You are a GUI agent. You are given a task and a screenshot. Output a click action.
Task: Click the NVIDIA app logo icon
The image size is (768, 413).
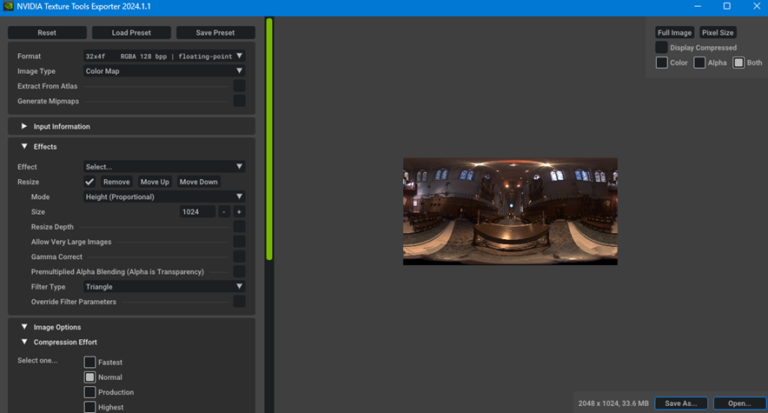point(9,7)
